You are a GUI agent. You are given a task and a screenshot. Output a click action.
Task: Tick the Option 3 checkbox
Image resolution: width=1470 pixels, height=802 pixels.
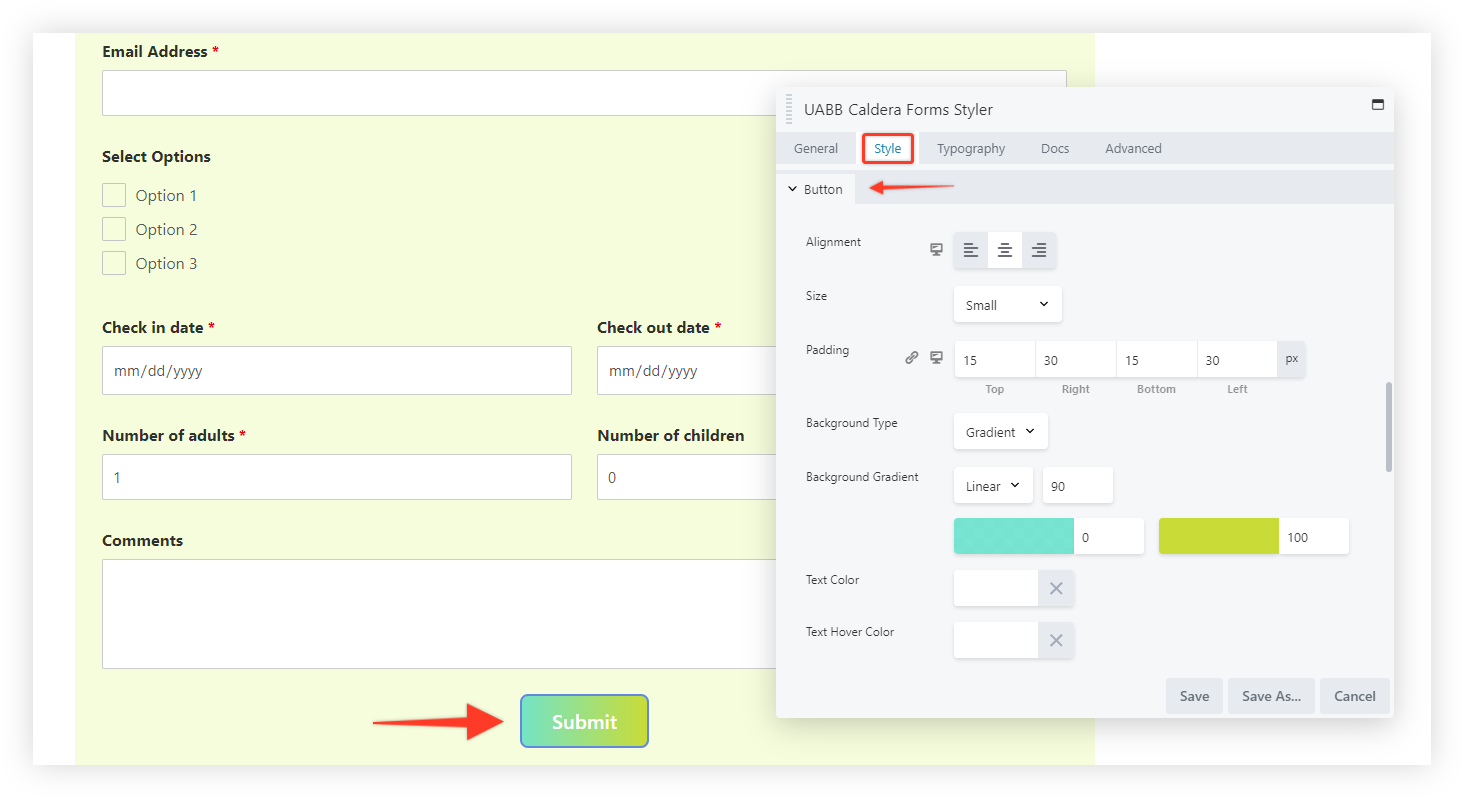(114, 263)
